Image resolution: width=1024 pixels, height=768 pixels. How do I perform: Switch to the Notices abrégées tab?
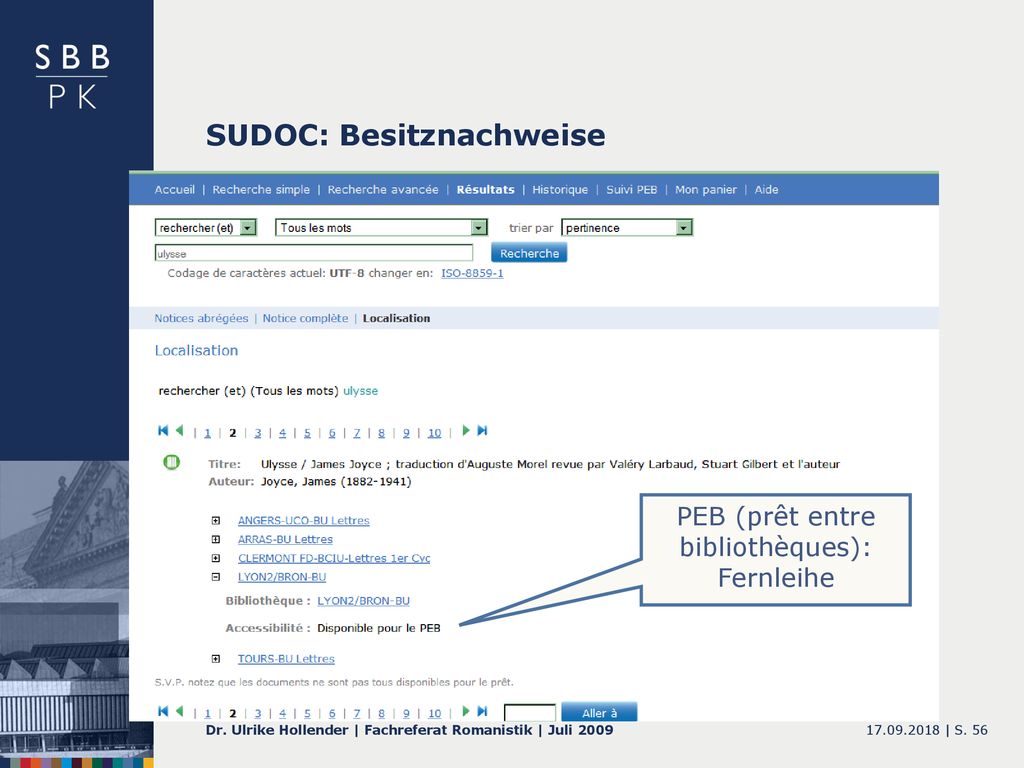point(201,318)
